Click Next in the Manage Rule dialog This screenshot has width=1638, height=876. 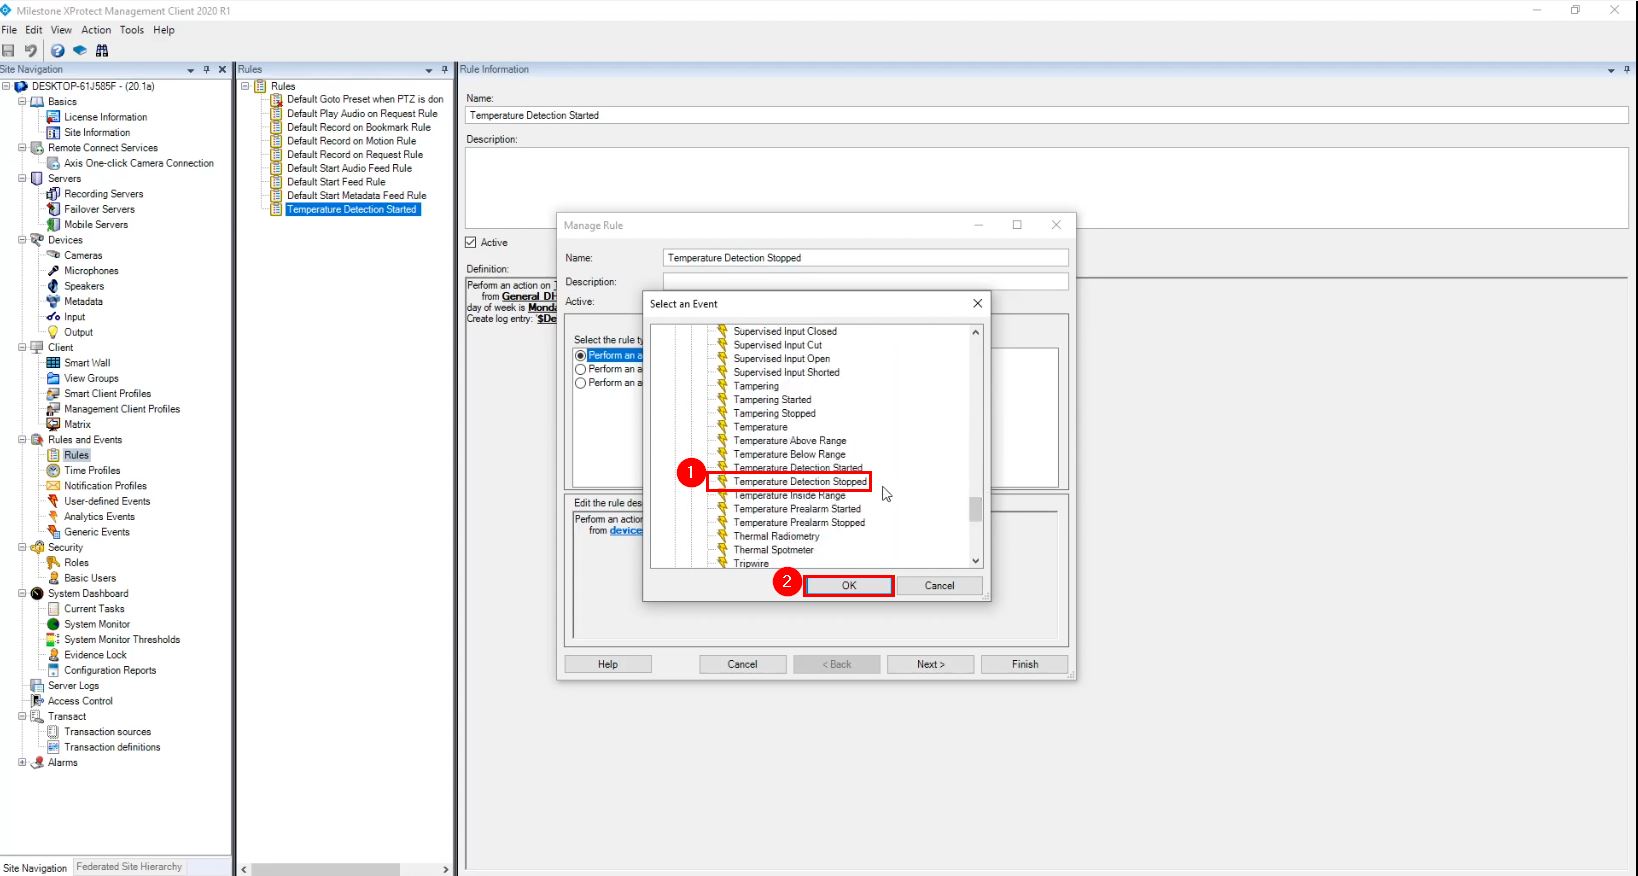931,664
